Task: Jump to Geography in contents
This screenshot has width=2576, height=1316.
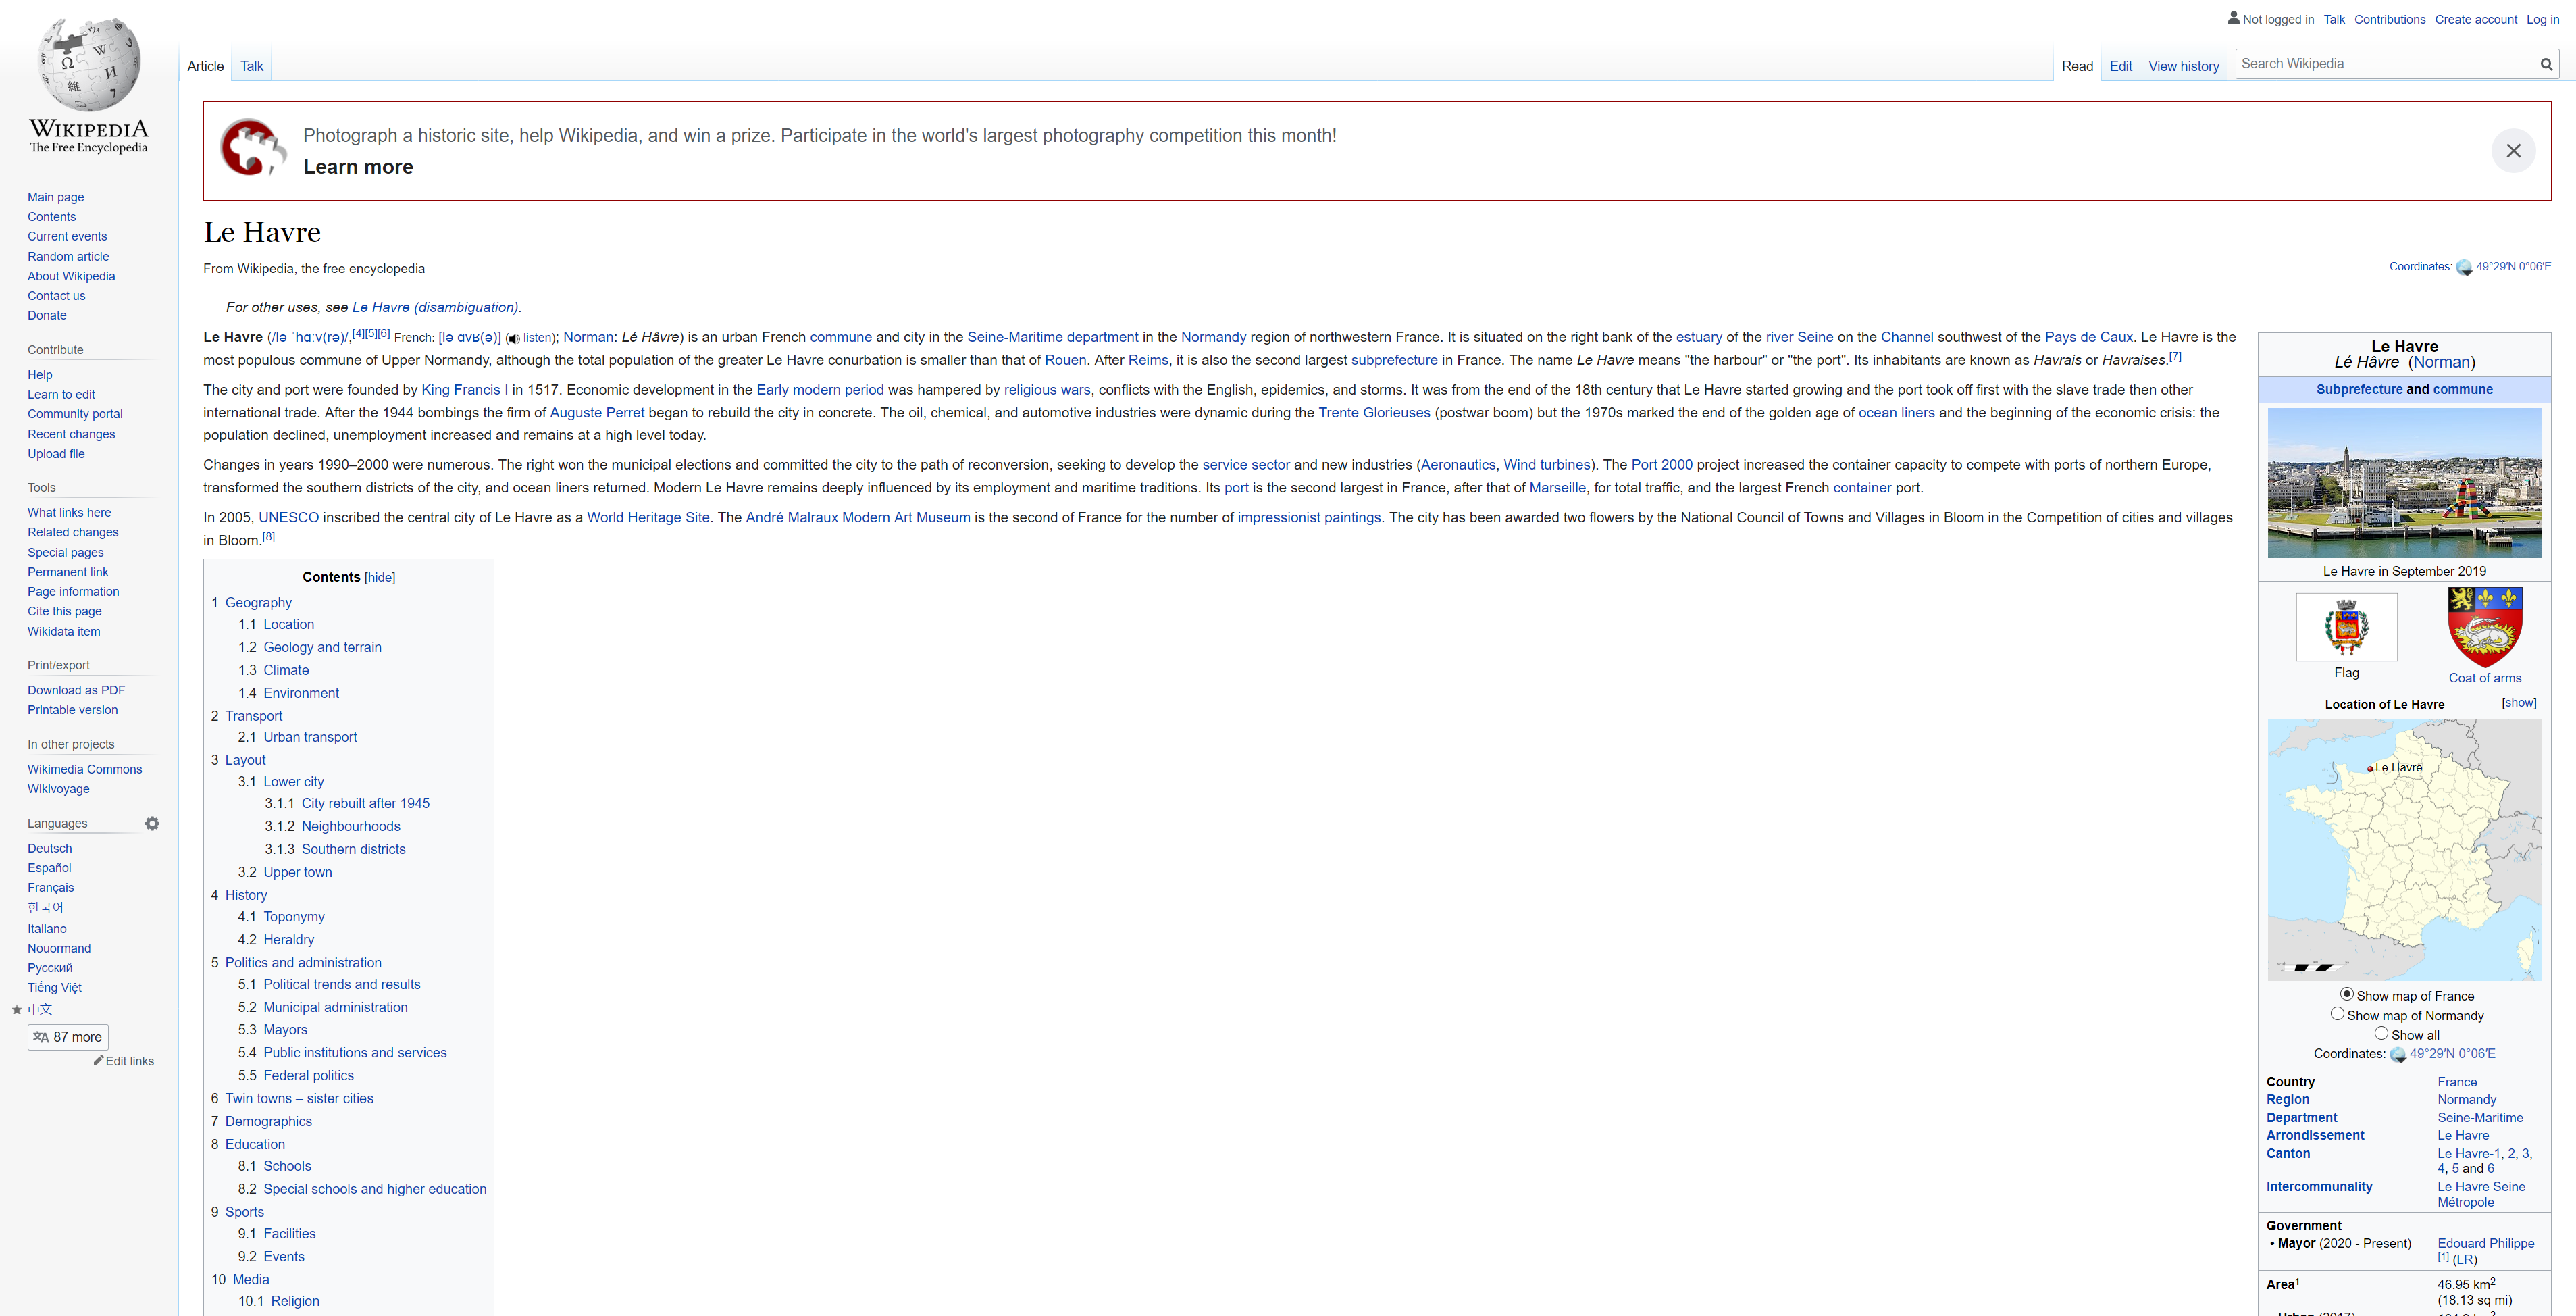Action: point(258,602)
